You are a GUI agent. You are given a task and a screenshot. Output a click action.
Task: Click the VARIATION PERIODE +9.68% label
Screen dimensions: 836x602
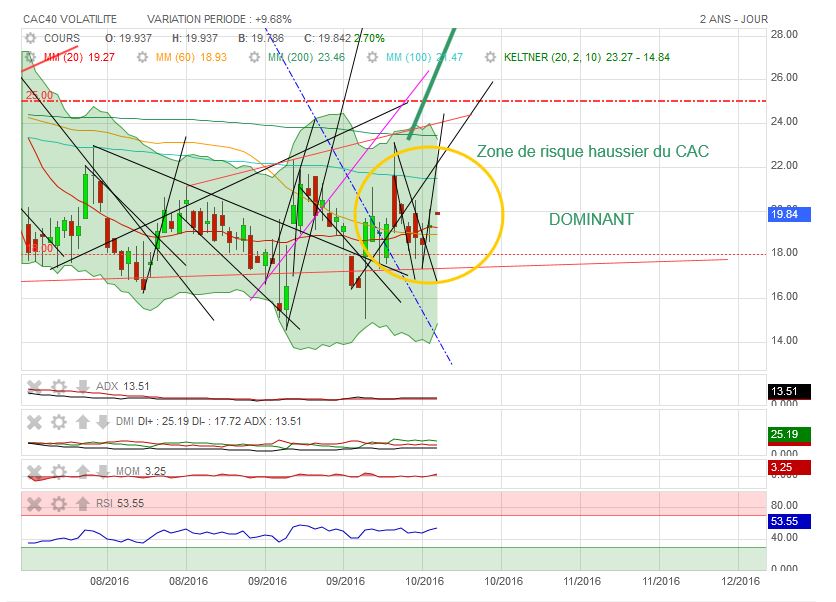219,19
